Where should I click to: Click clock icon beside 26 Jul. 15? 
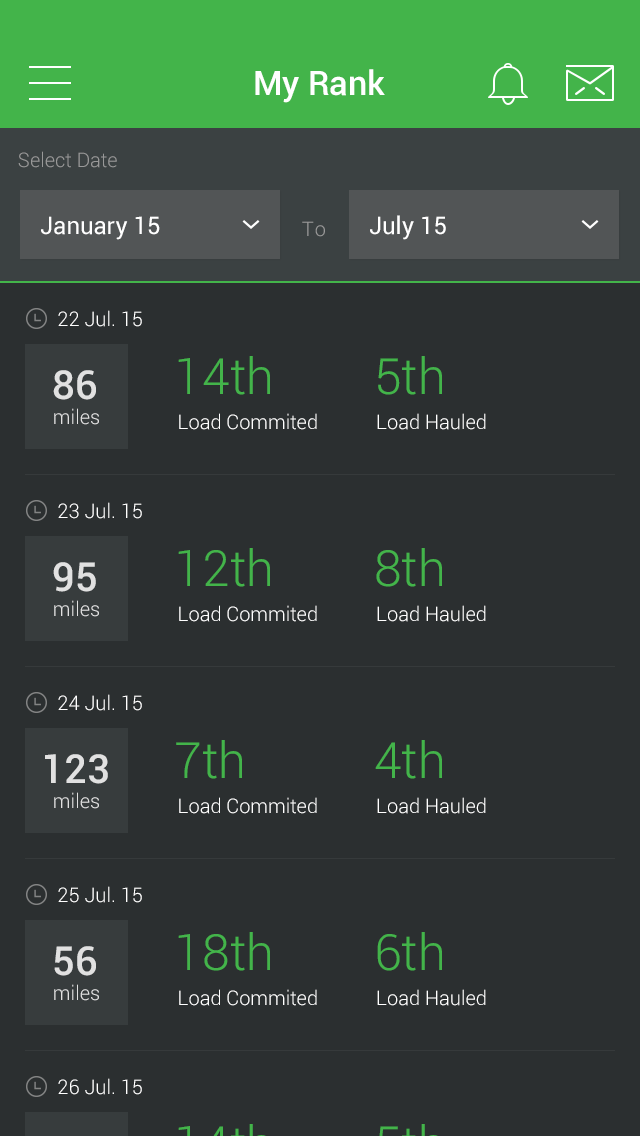tap(36, 1087)
